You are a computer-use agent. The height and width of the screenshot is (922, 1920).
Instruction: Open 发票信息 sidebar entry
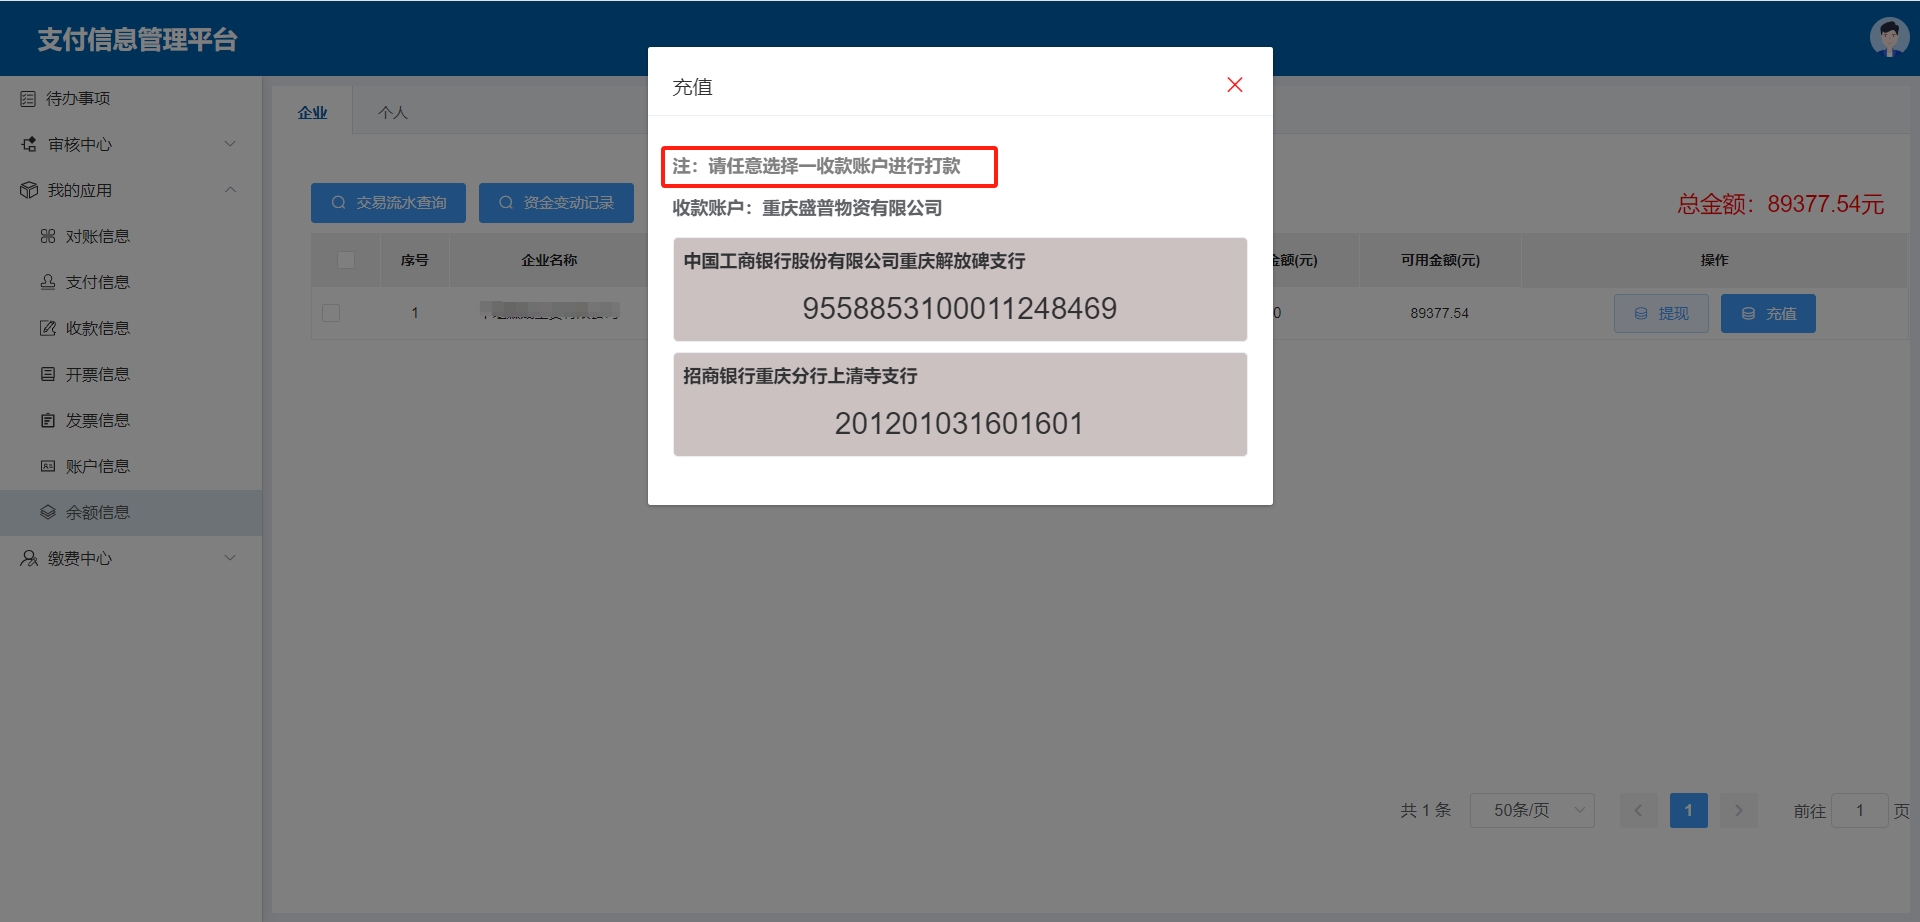tap(97, 420)
